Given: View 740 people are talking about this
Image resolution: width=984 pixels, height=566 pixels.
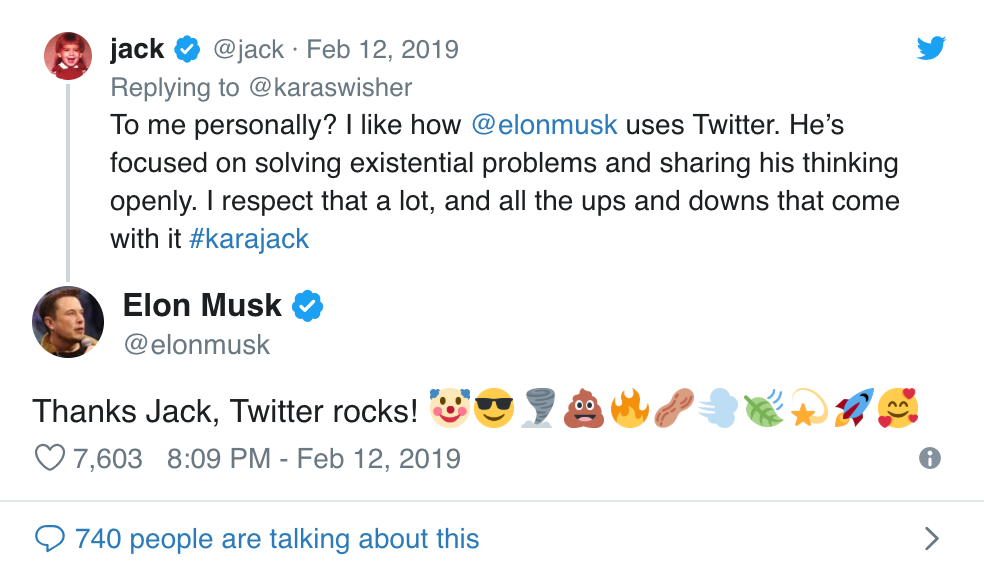Looking at the screenshot, I should click(277, 539).
